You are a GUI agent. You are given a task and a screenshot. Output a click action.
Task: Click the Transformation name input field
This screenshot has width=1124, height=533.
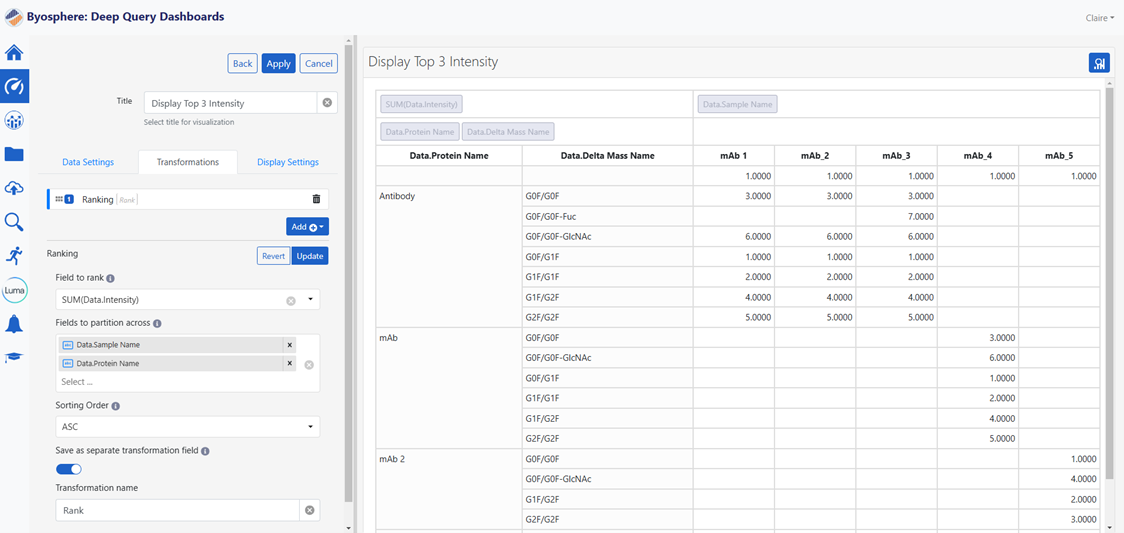[178, 510]
